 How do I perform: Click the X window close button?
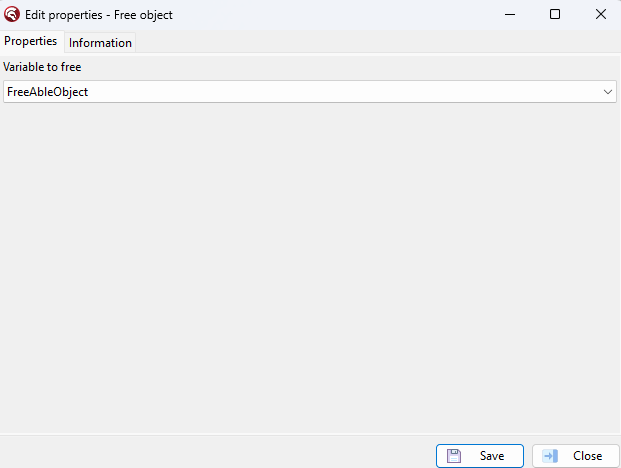tap(600, 15)
